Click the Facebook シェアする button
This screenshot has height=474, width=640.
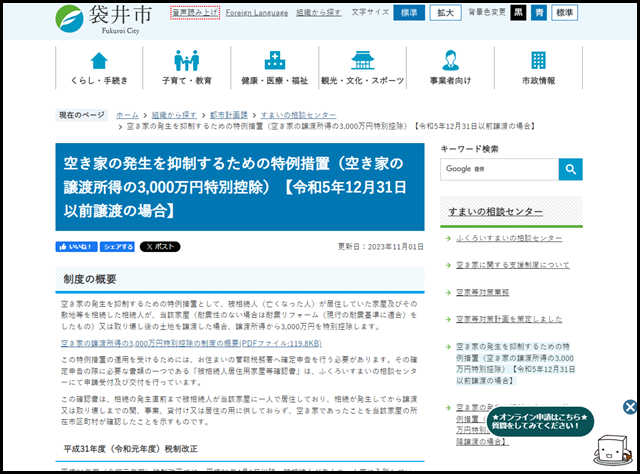pyautogui.click(x=117, y=247)
